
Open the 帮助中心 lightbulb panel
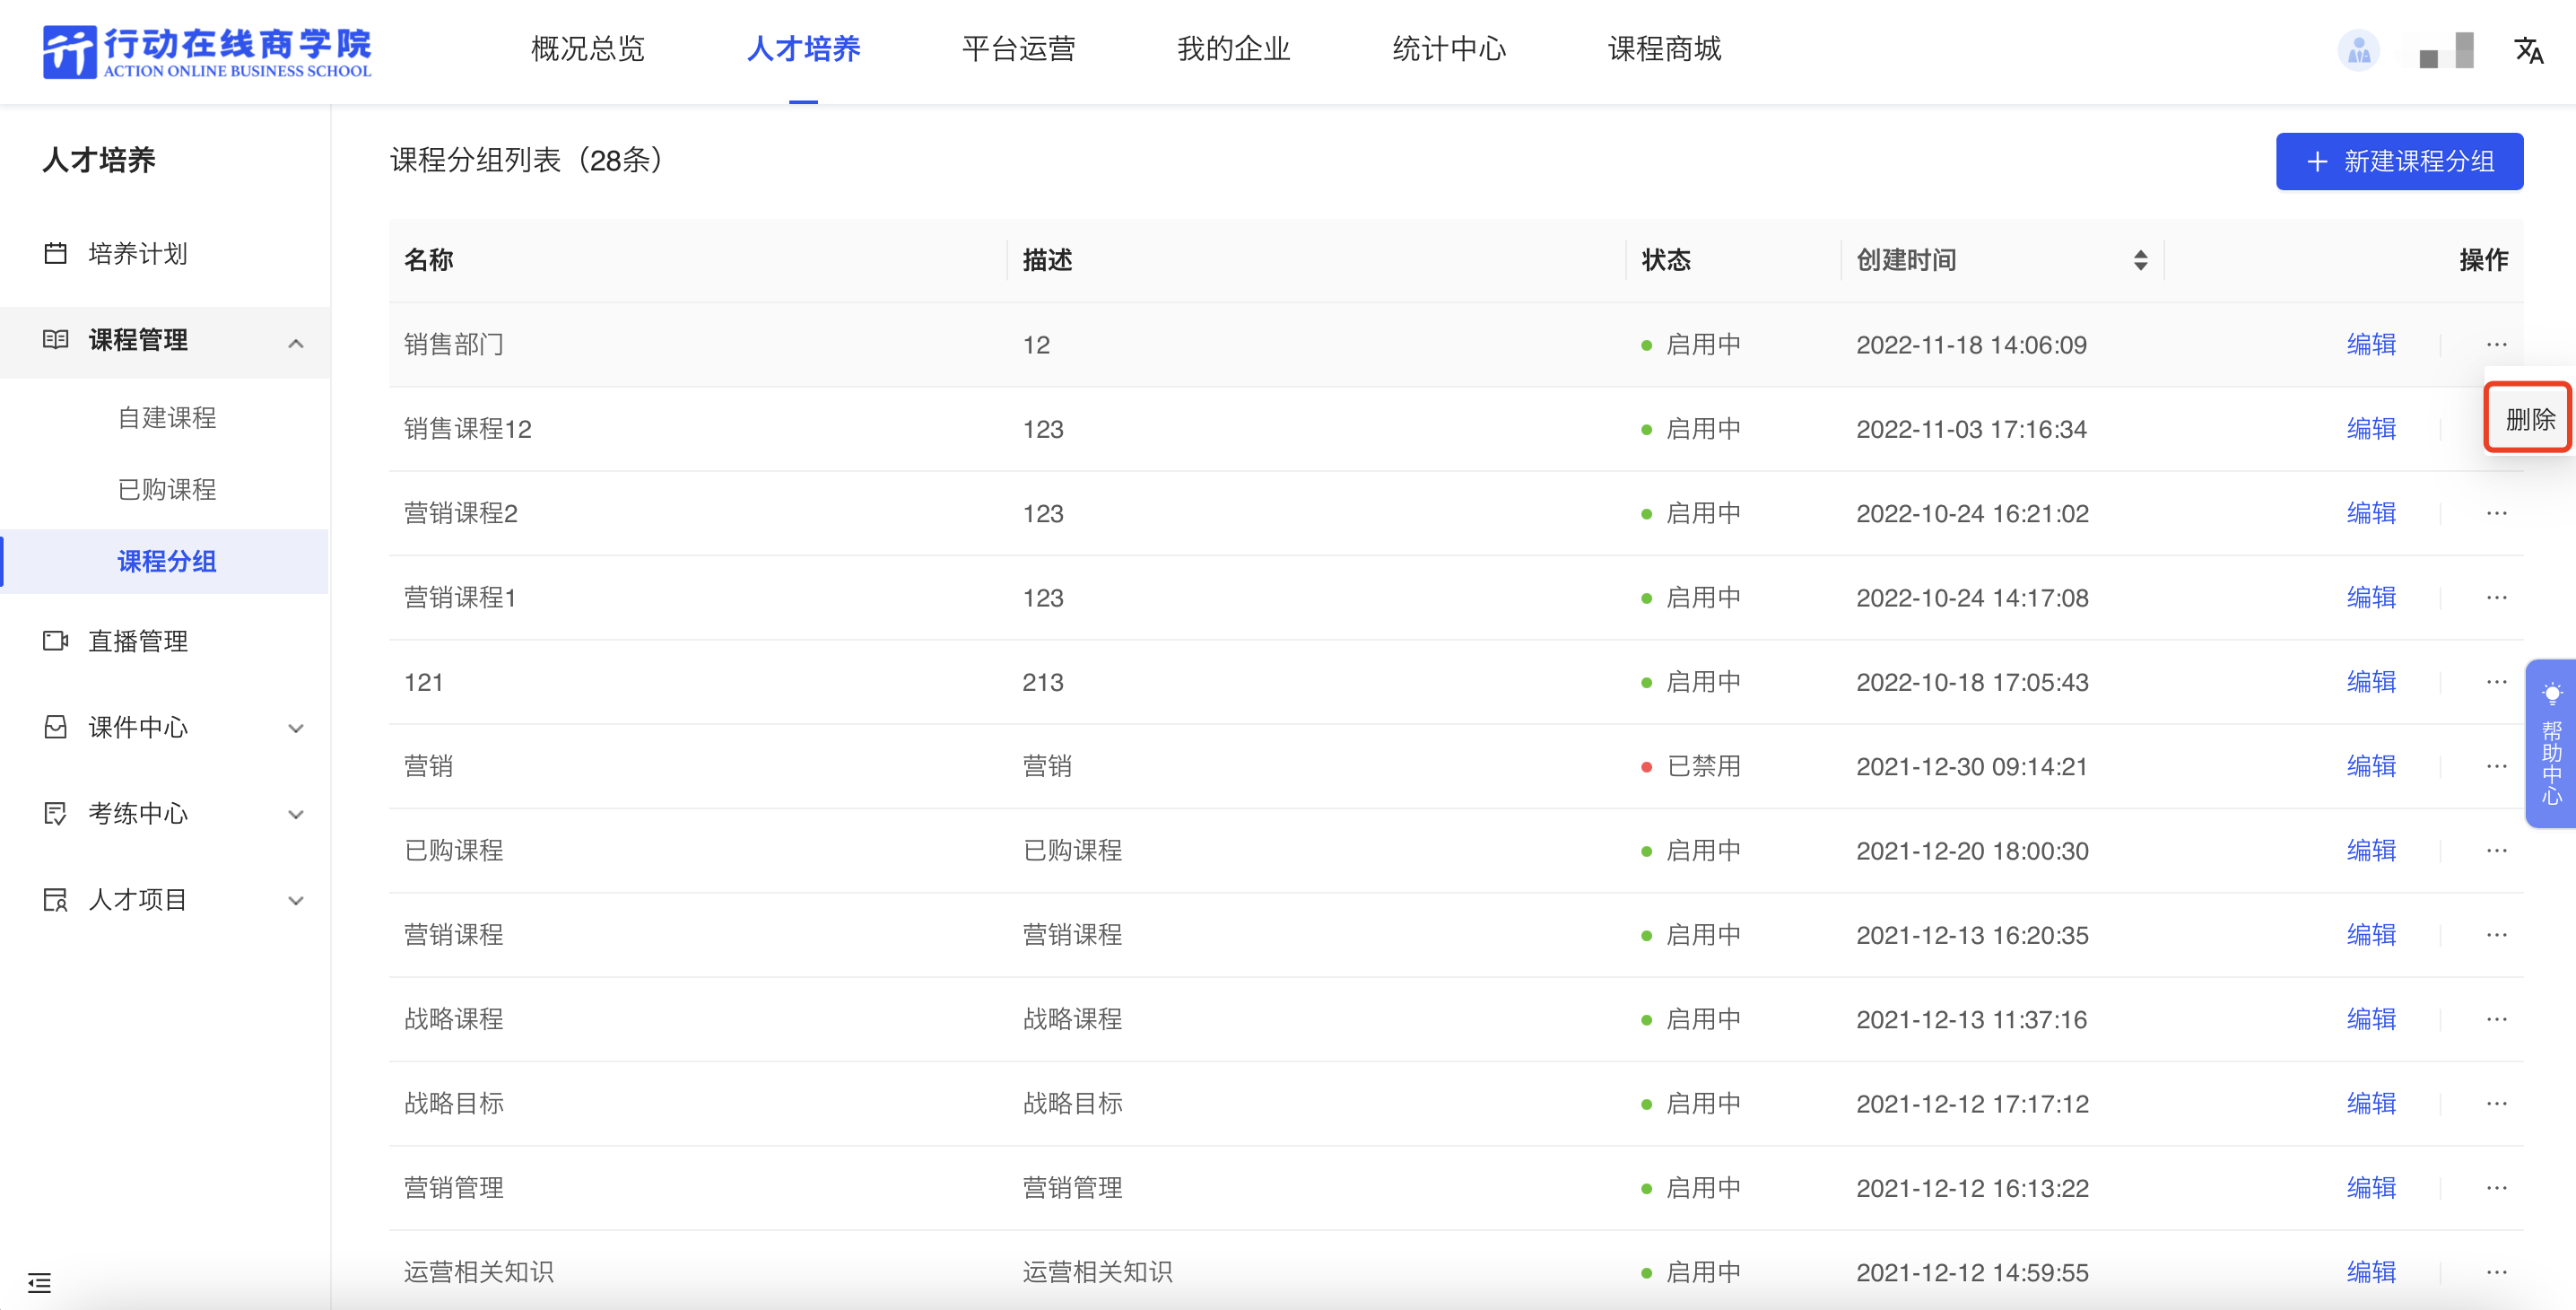point(2551,743)
